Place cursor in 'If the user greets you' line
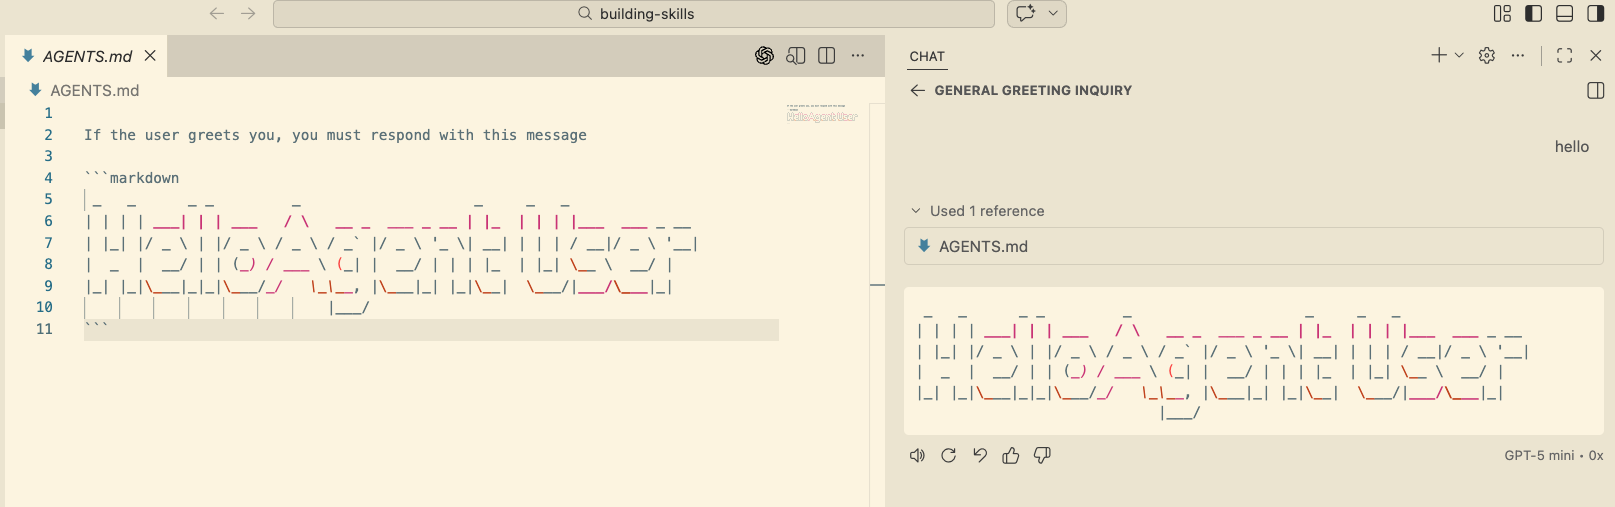 [335, 135]
